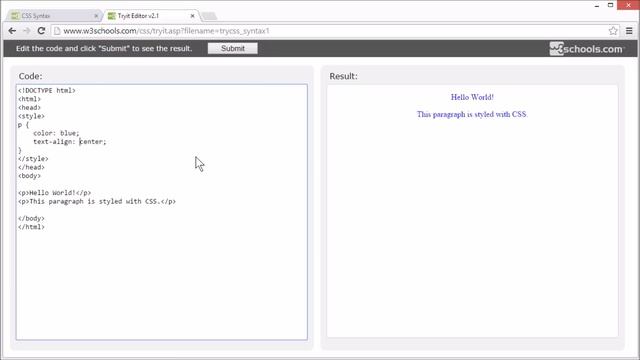Click the page icon in the address bar
Screen dimensions: 640x360
coord(57,31)
